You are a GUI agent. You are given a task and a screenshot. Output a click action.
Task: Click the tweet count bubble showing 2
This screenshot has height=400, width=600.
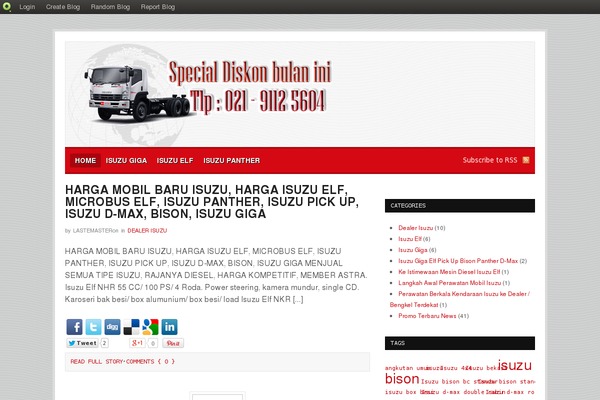(x=104, y=343)
